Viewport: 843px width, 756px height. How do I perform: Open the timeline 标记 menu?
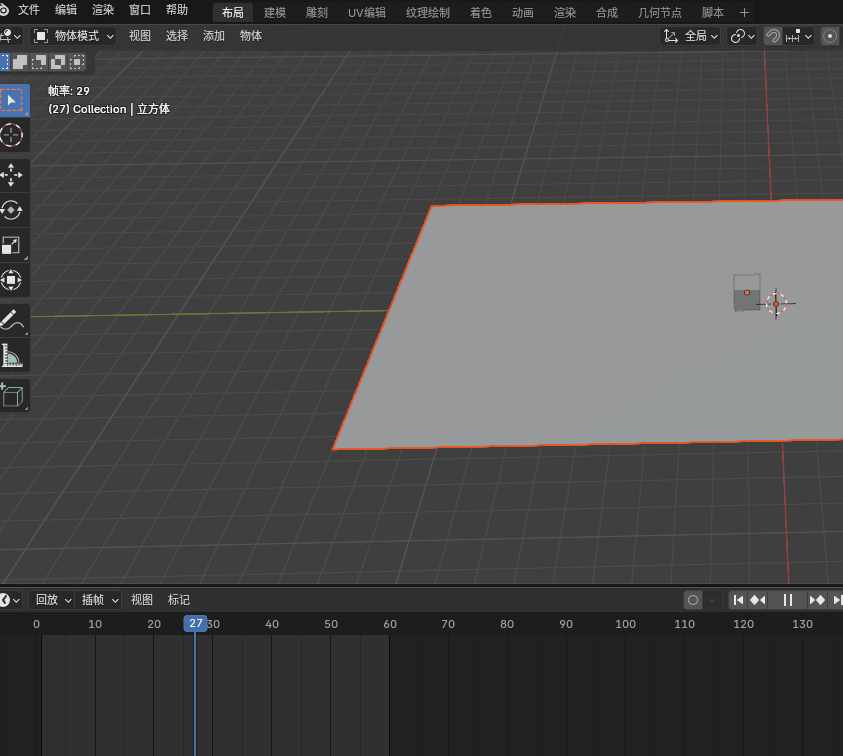(179, 600)
